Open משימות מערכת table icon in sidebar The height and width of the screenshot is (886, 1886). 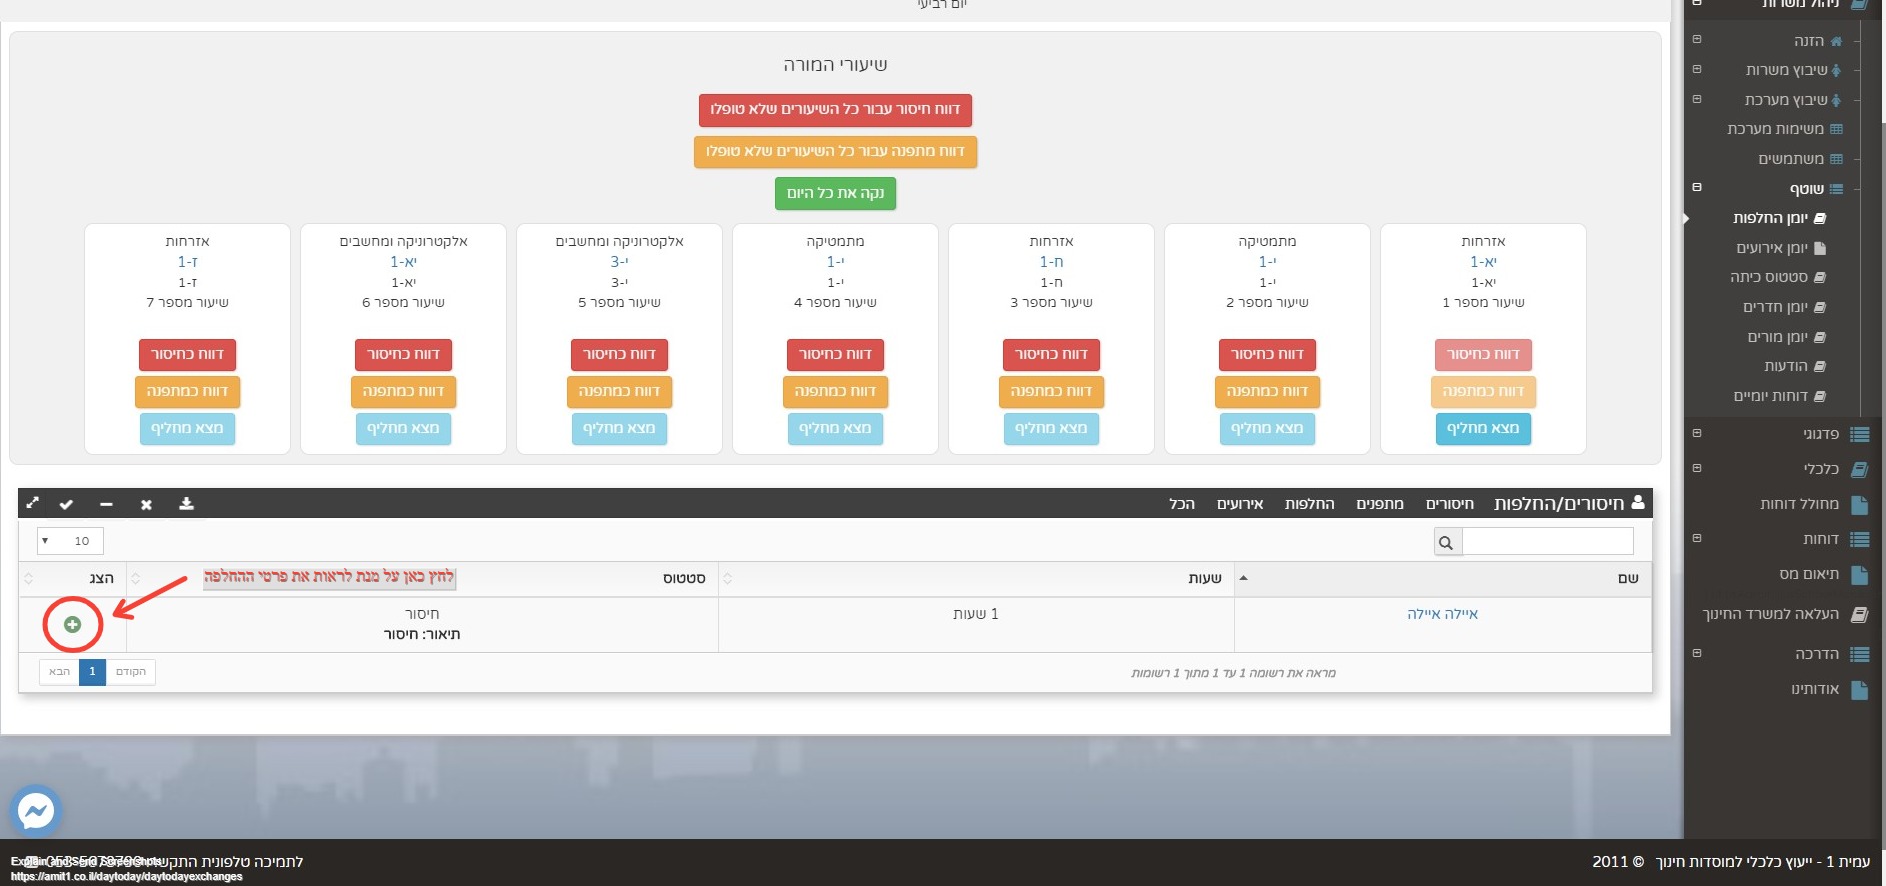pyautogui.click(x=1836, y=129)
